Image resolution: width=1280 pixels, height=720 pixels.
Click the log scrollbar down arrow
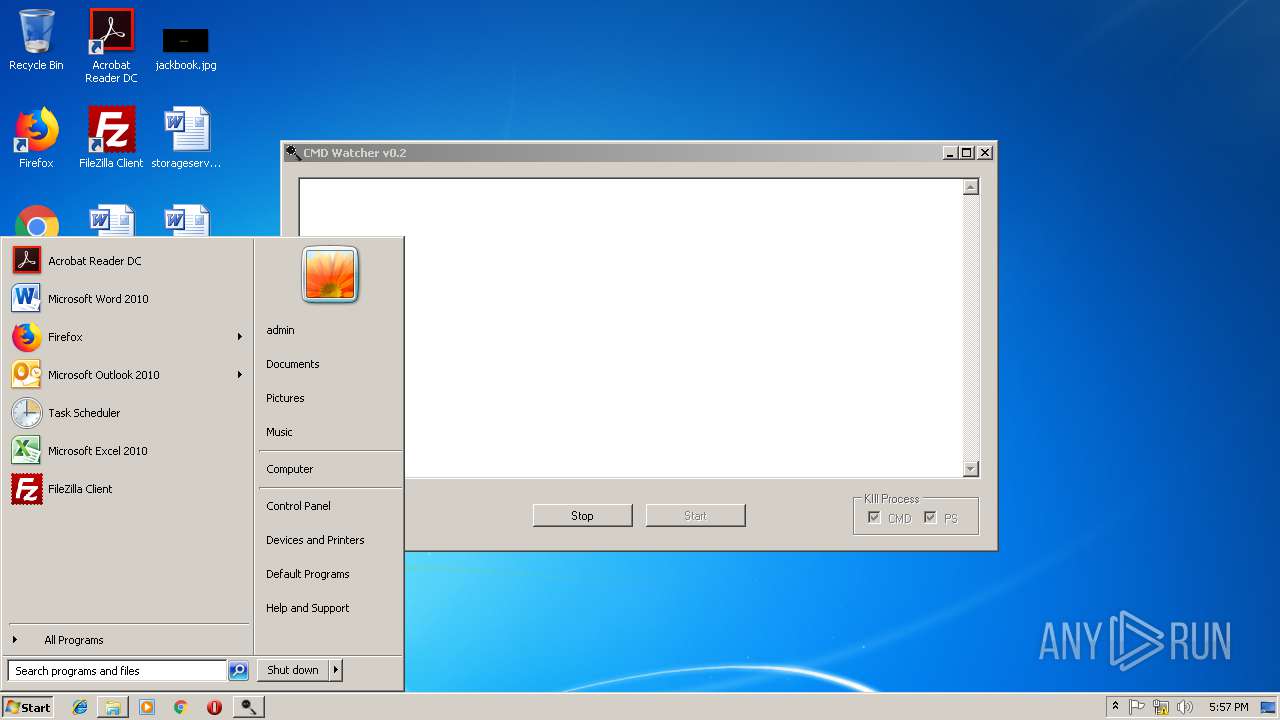[970, 469]
